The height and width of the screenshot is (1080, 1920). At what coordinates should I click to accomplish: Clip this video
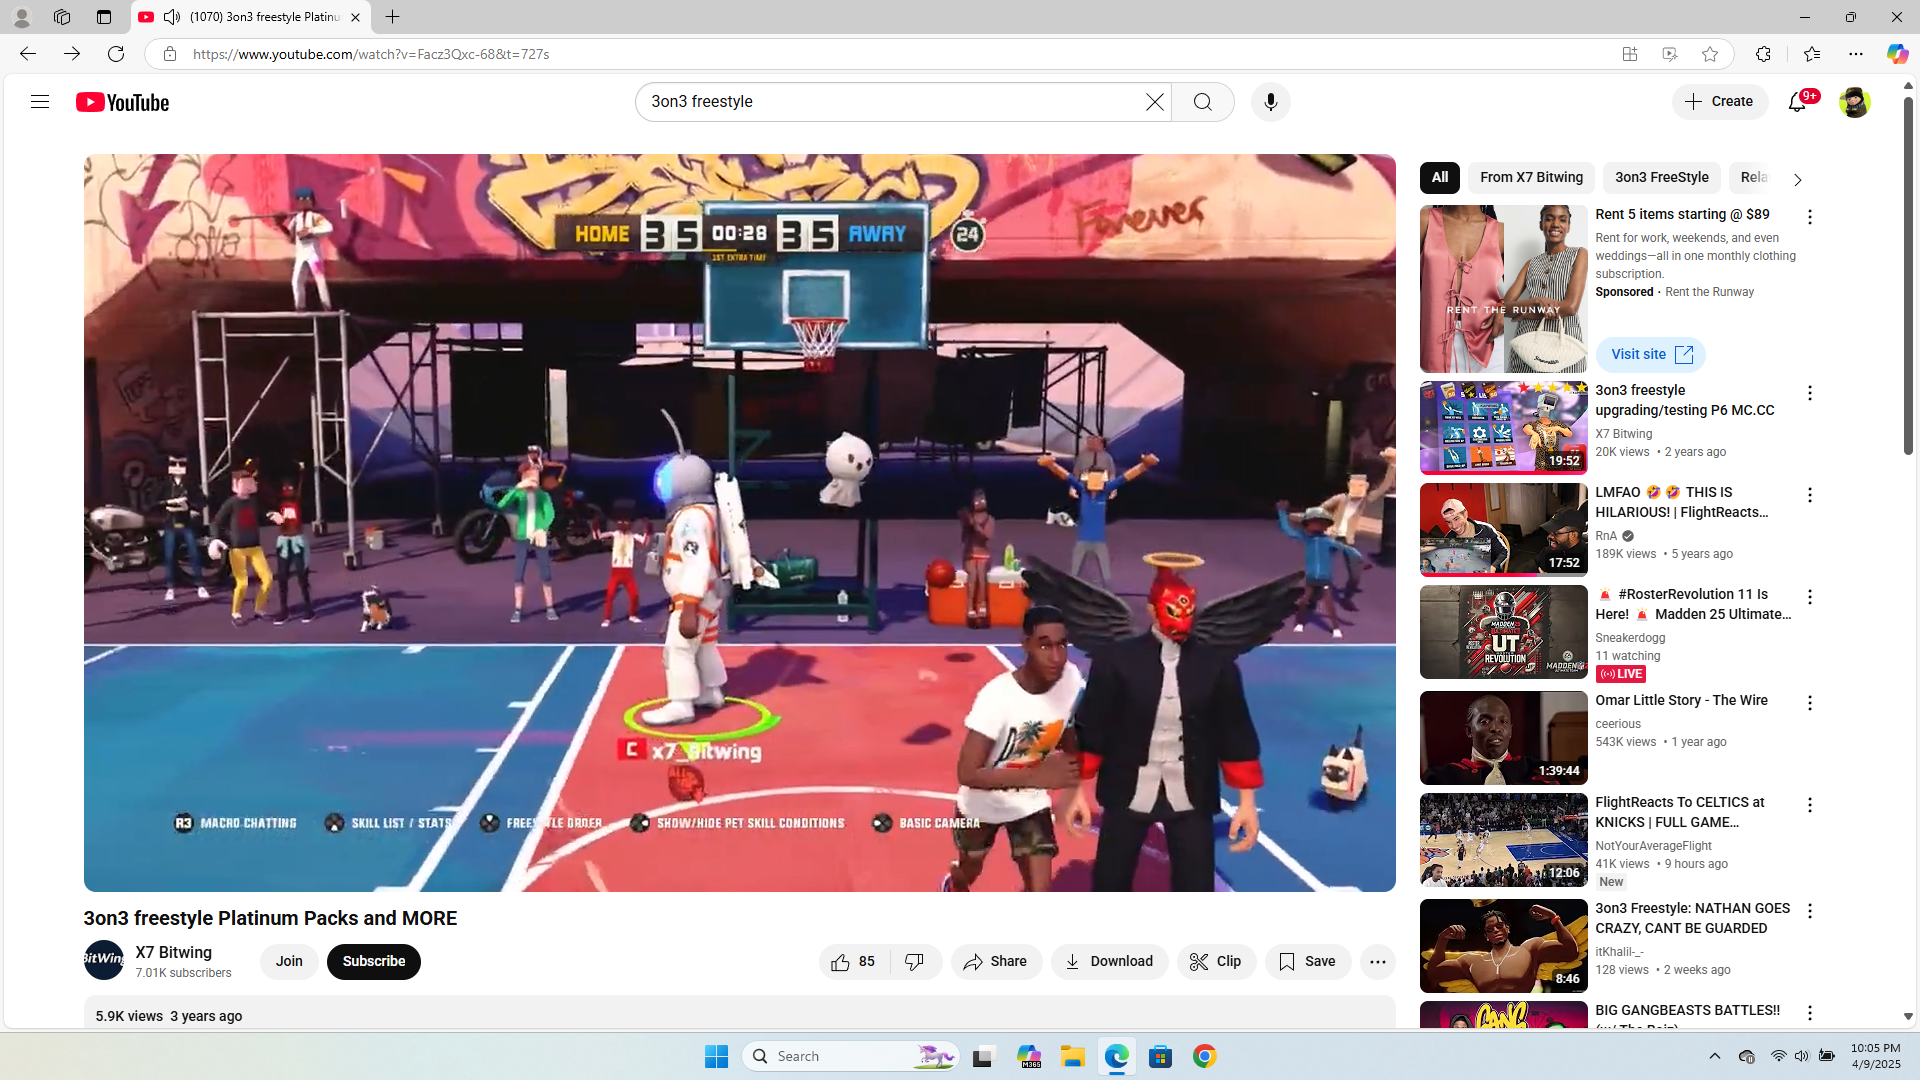point(1216,962)
